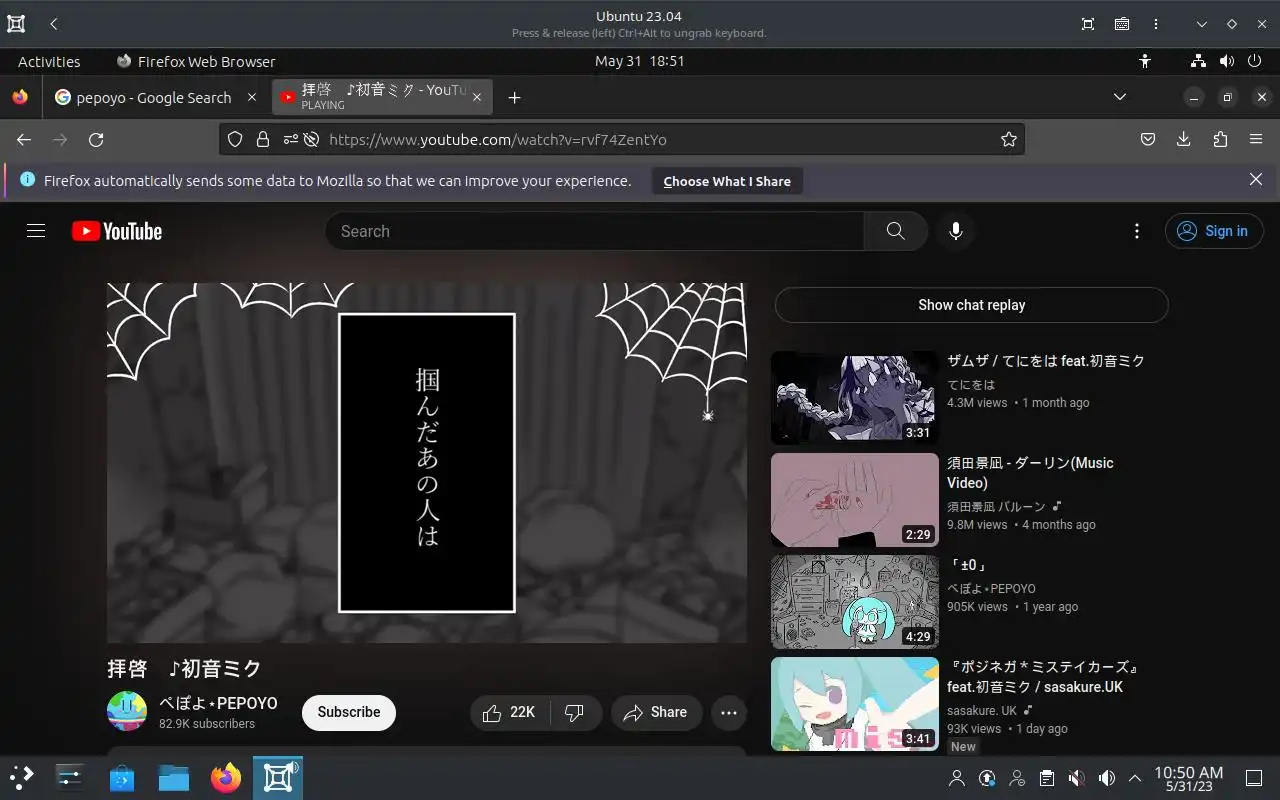Screen dimensions: 1280x800
Task: Show chat replay
Action: pos(972,305)
